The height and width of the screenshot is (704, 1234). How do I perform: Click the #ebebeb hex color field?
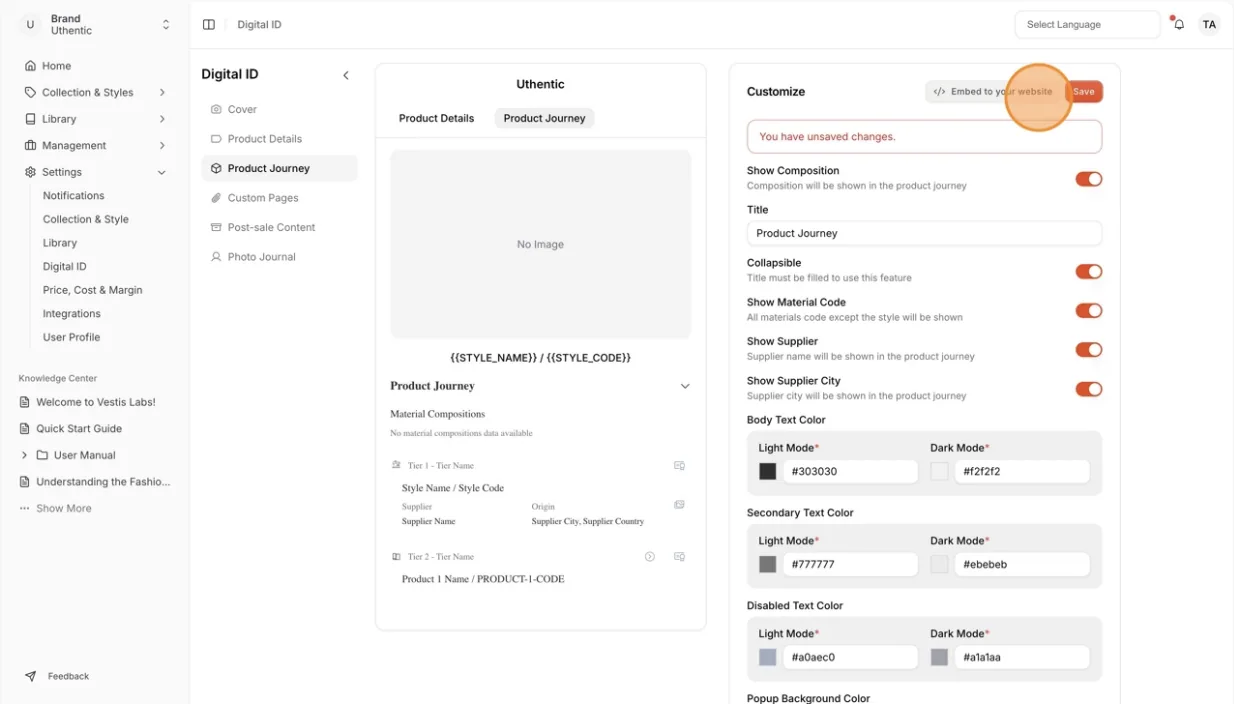1022,565
